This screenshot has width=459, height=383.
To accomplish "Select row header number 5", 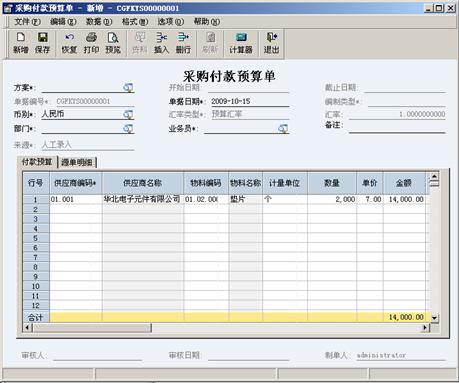I will point(36,238).
